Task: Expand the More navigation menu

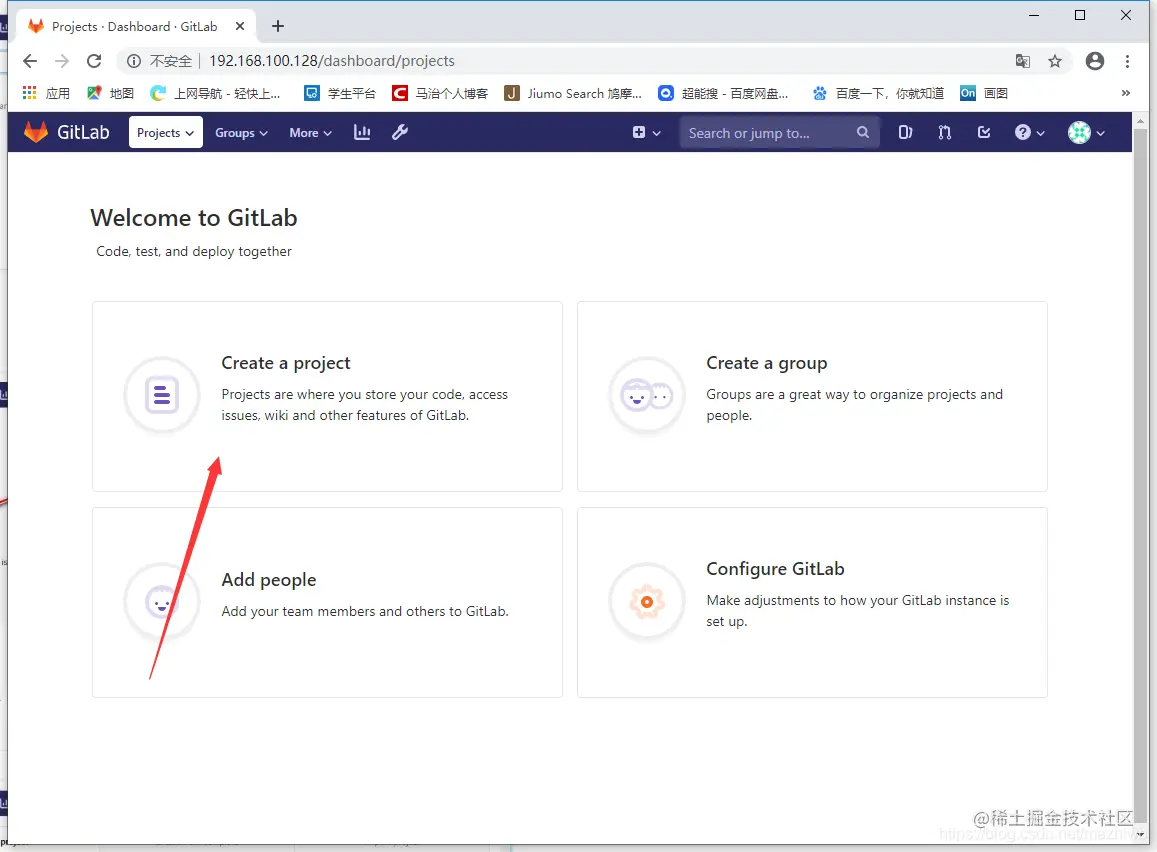Action: pos(310,133)
